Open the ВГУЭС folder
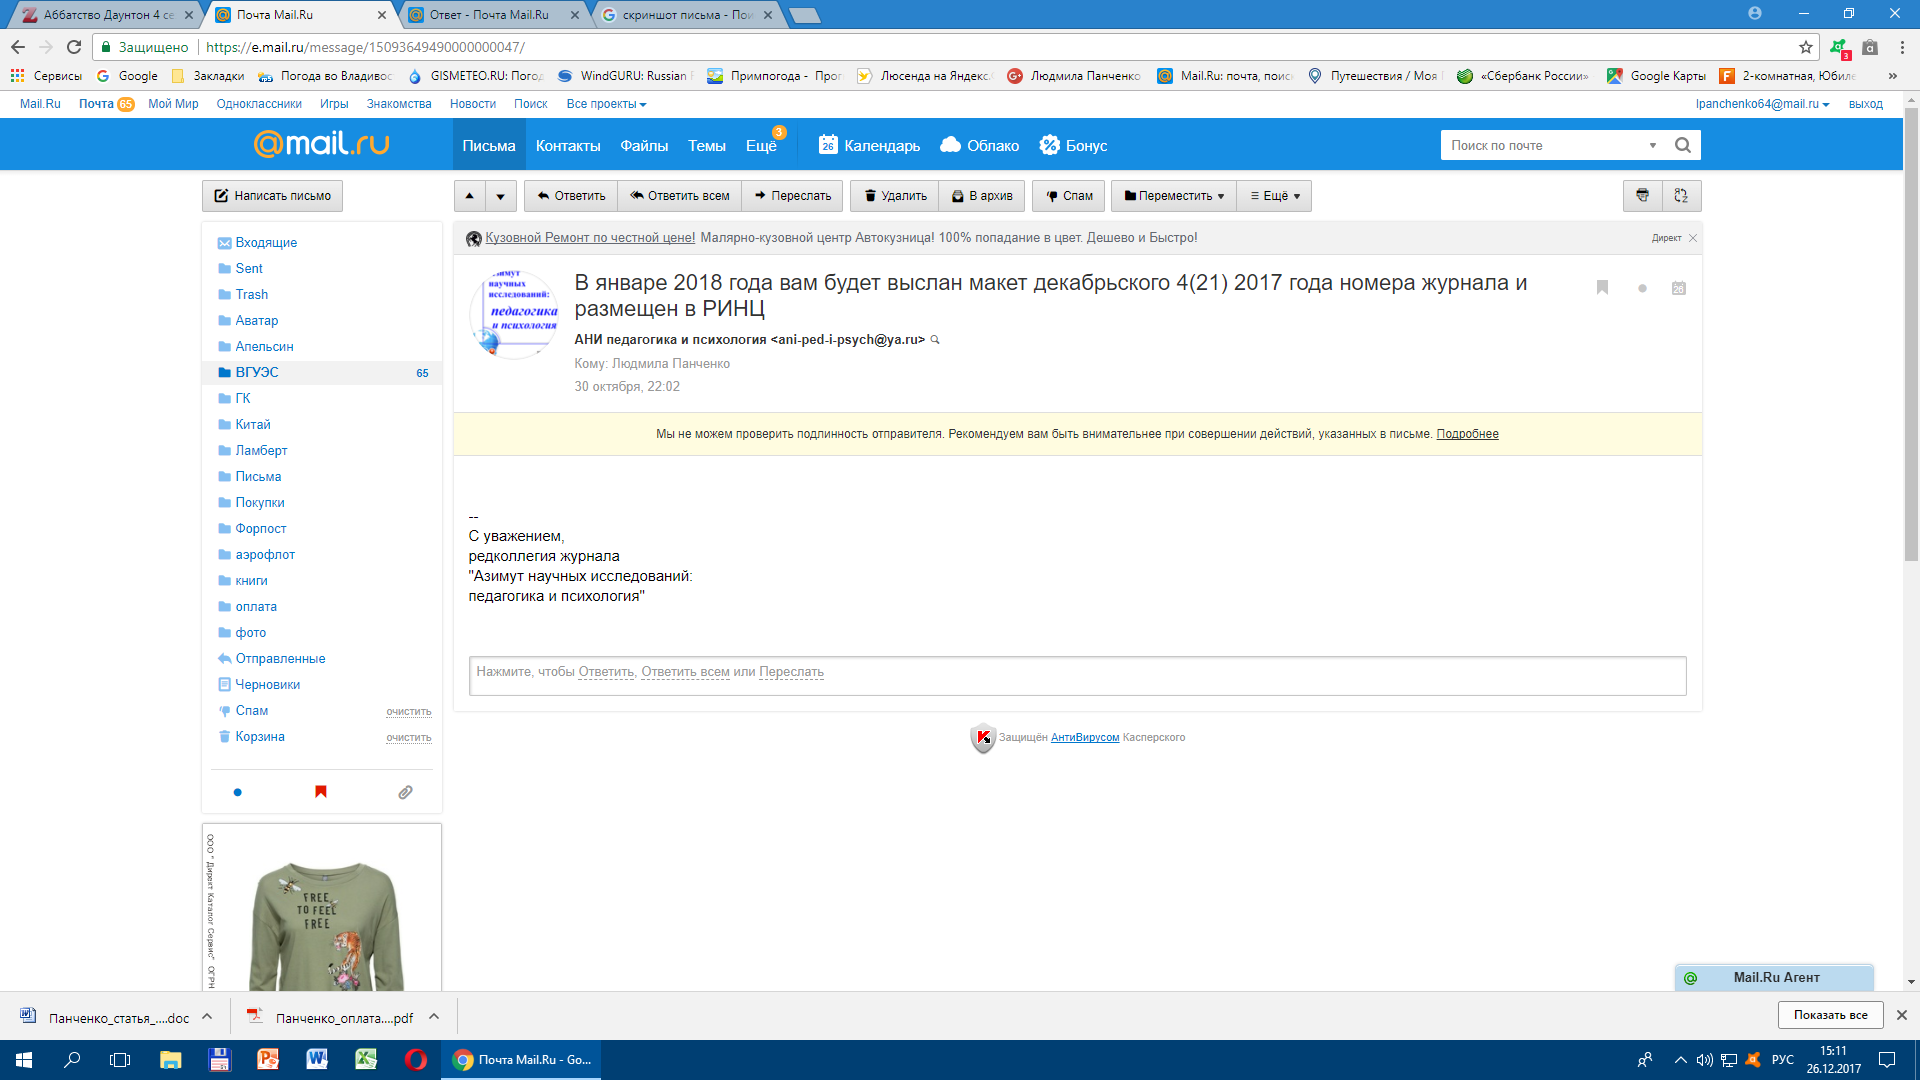 [x=257, y=372]
